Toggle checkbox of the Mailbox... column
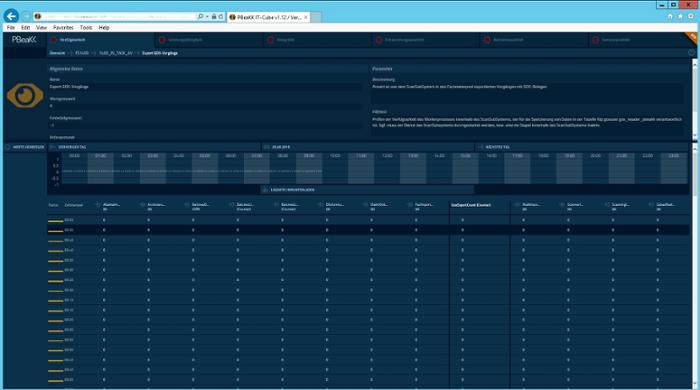 [x=517, y=205]
